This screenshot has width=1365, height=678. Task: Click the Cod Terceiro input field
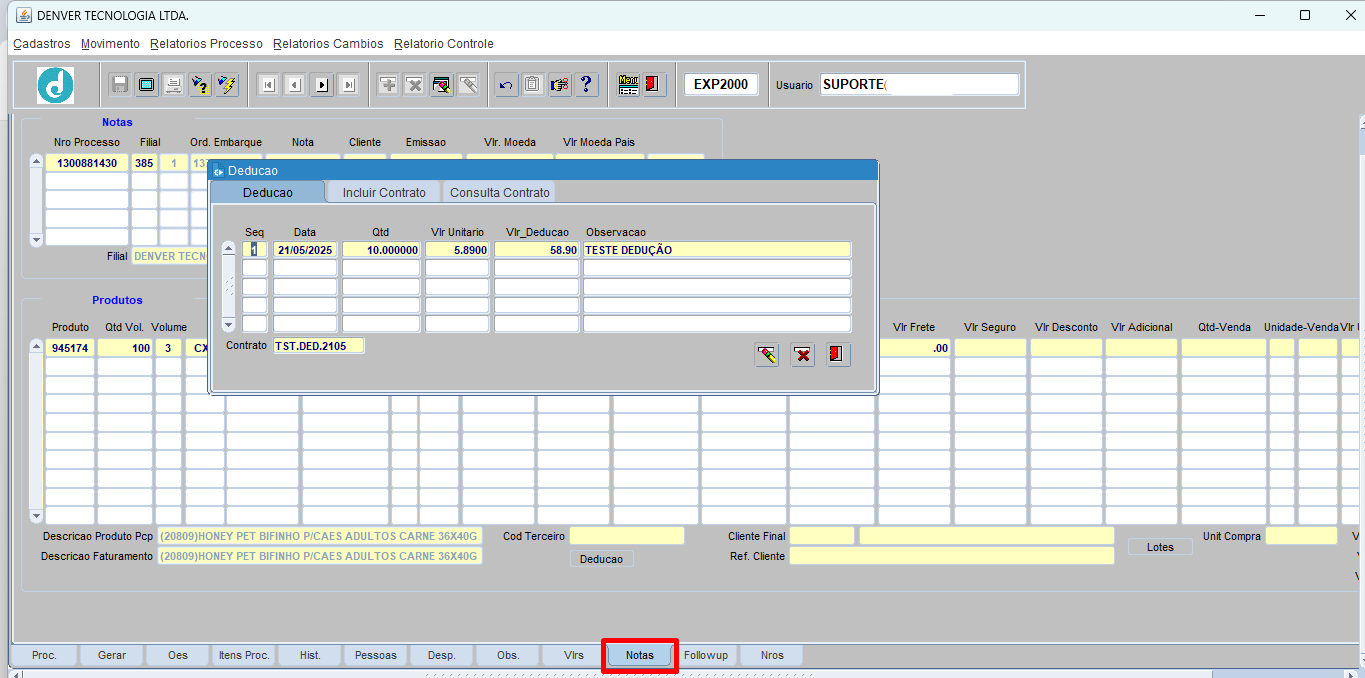(627, 536)
